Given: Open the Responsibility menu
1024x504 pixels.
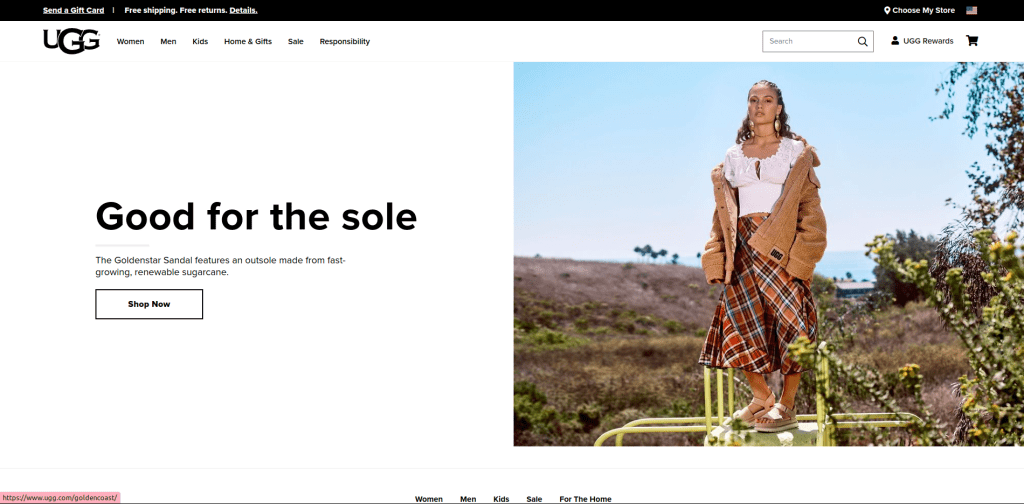Looking at the screenshot, I should click(x=344, y=41).
